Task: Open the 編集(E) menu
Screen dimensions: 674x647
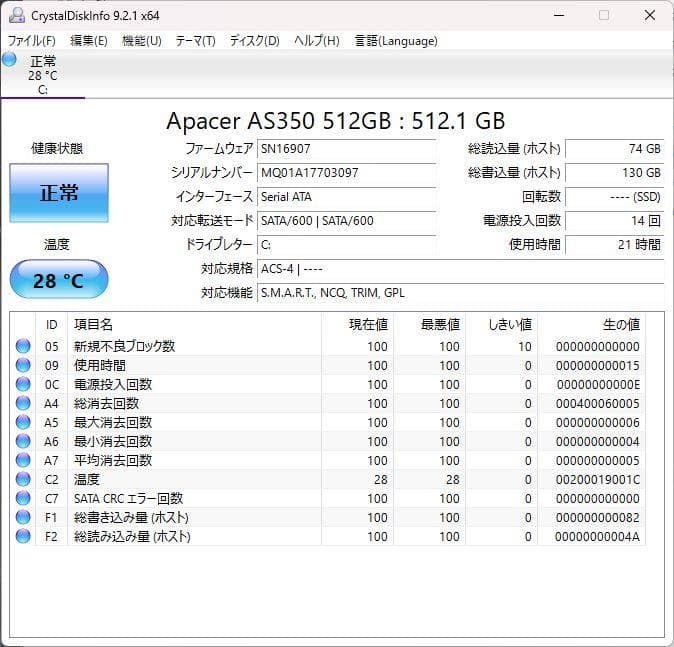Action: click(x=89, y=41)
